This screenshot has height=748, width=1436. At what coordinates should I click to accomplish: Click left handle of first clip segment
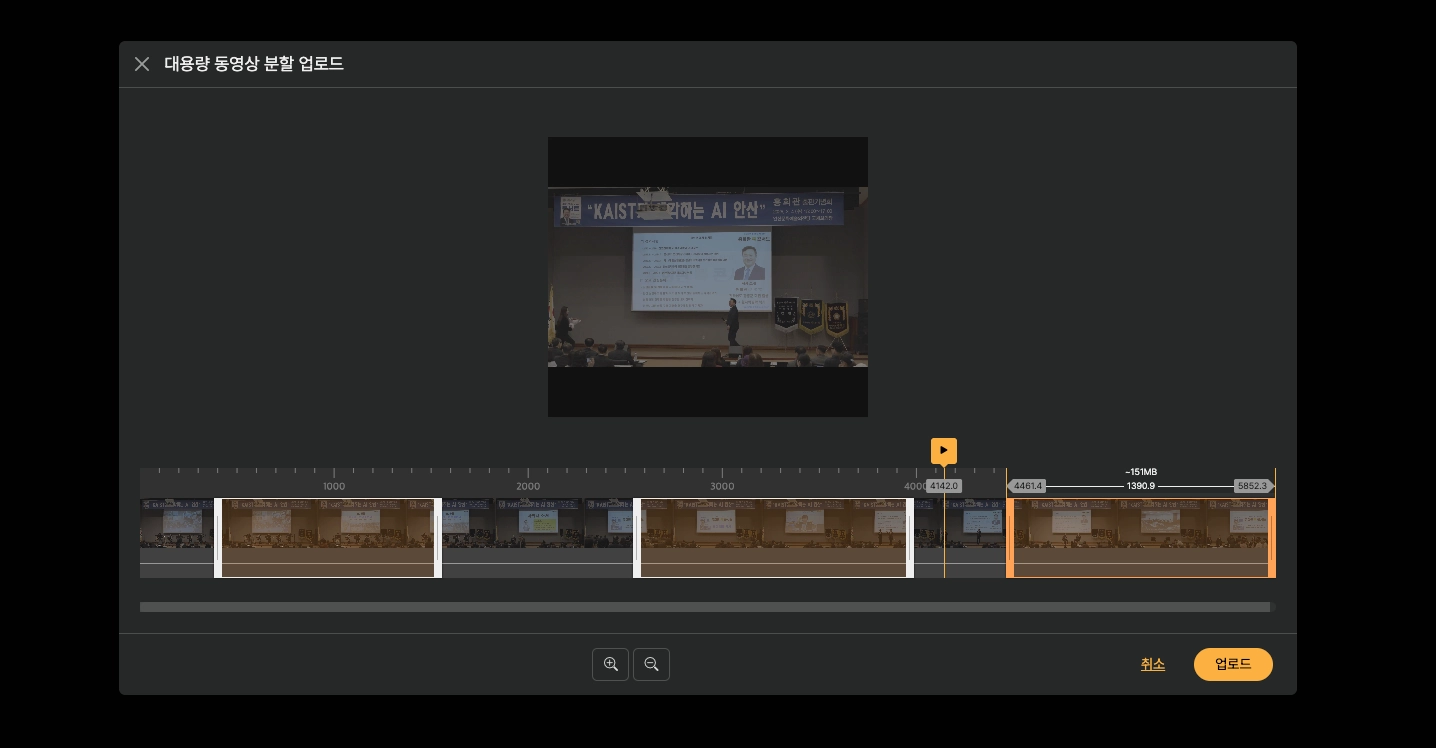[x=218, y=538]
